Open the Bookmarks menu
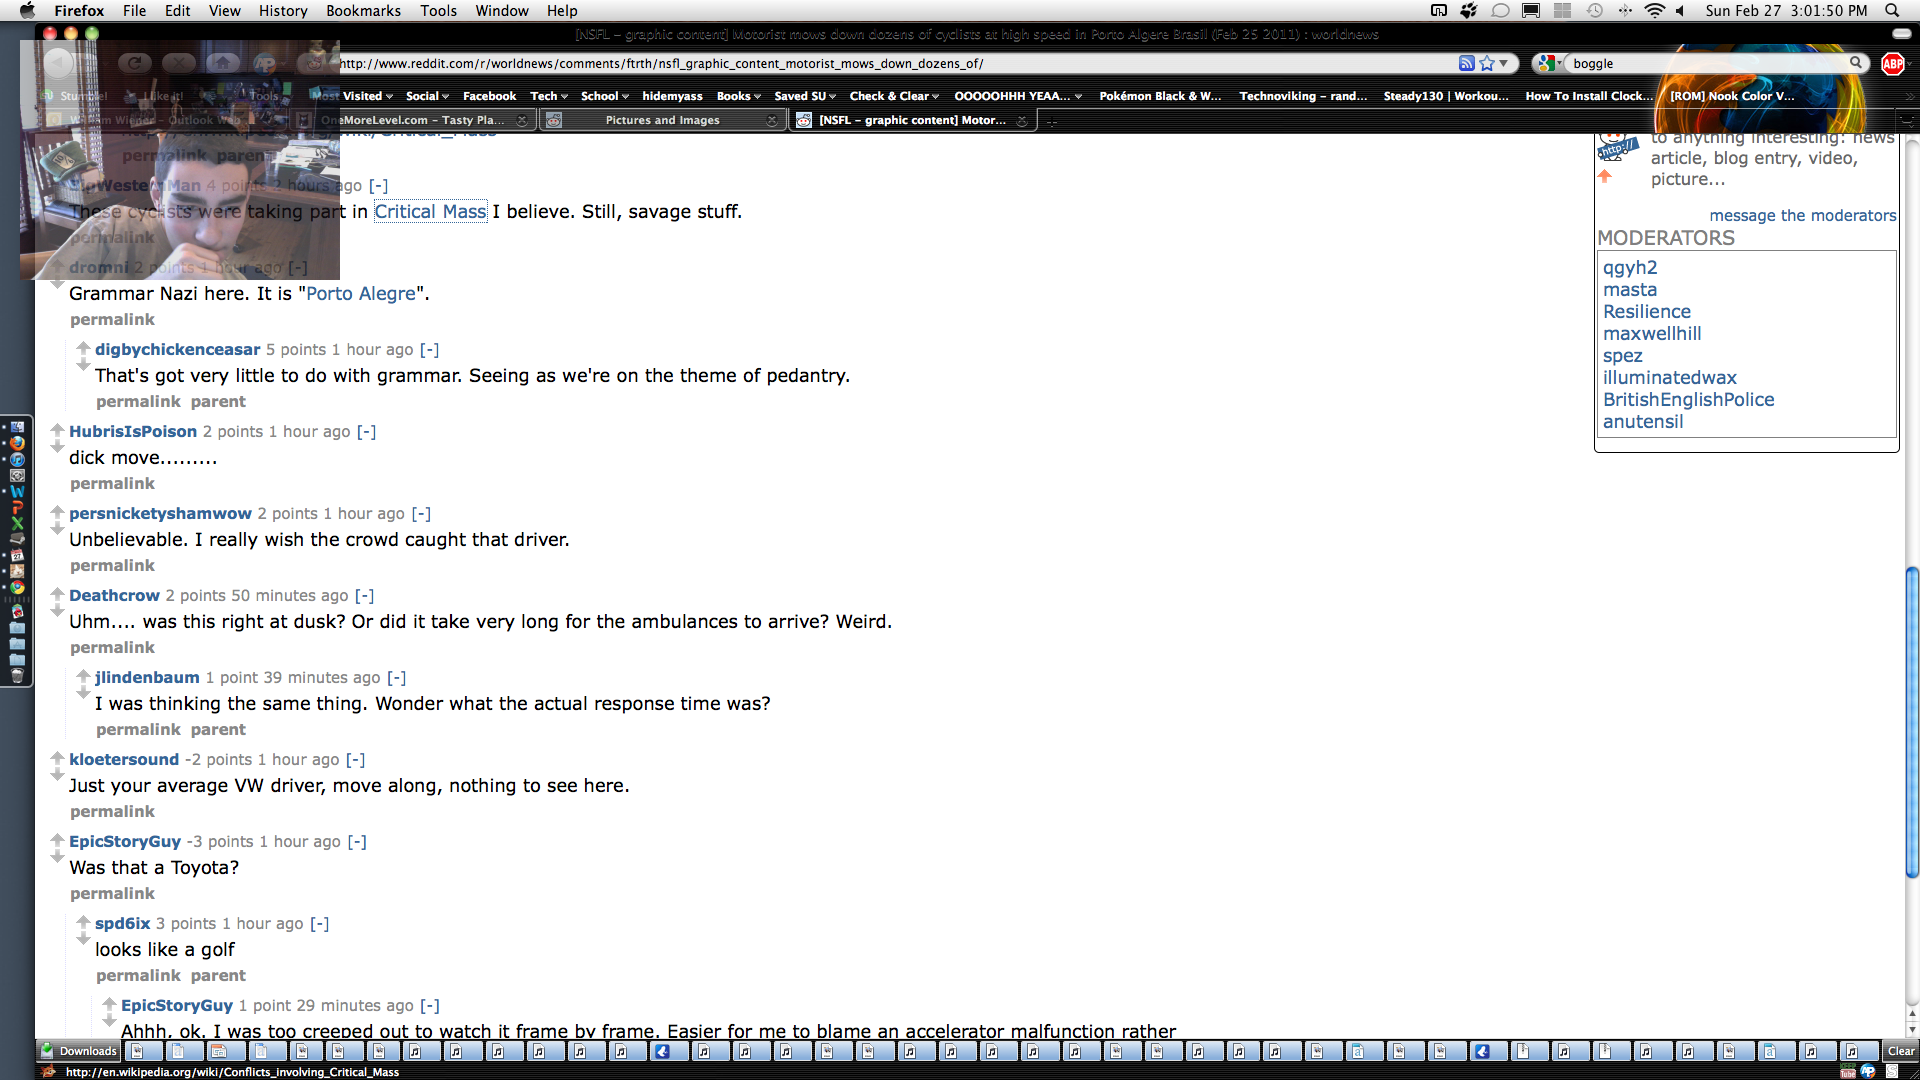 [363, 10]
